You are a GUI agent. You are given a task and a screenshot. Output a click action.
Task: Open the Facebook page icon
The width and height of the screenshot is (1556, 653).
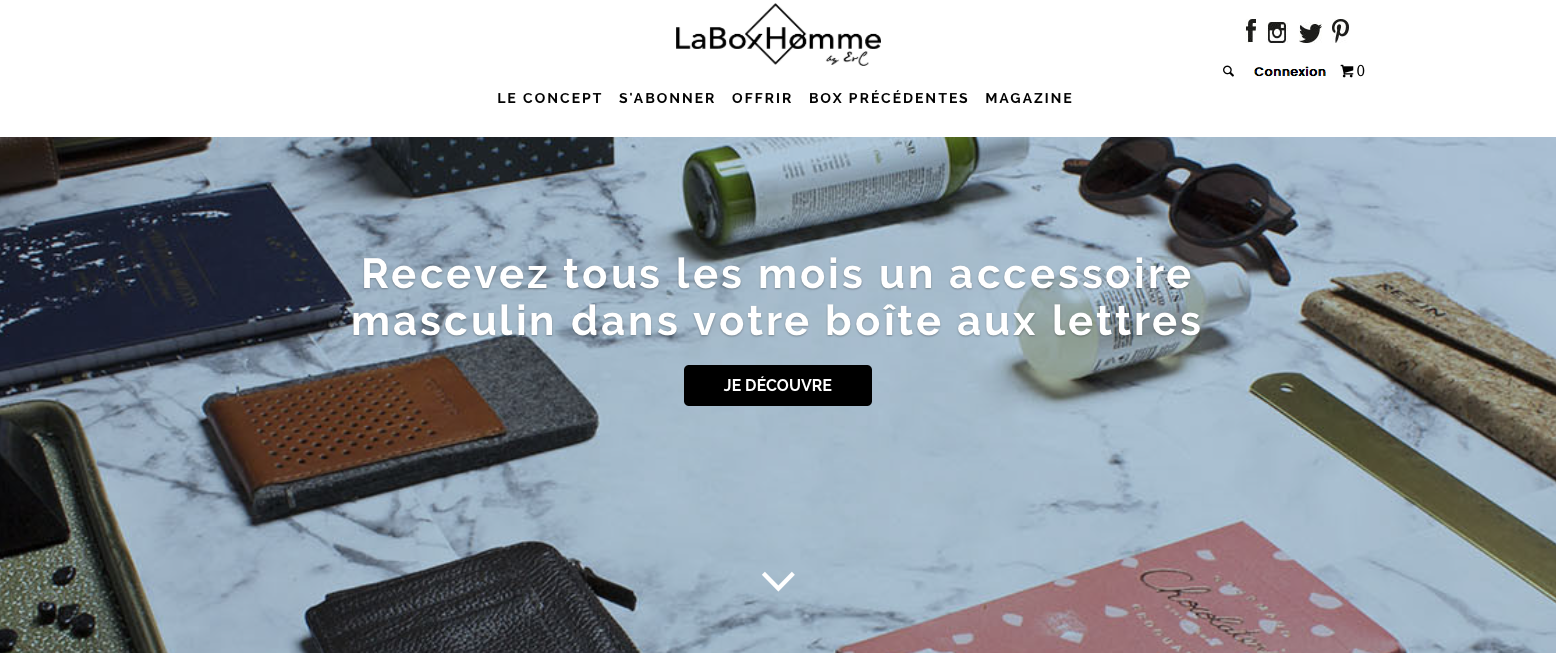tap(1250, 31)
